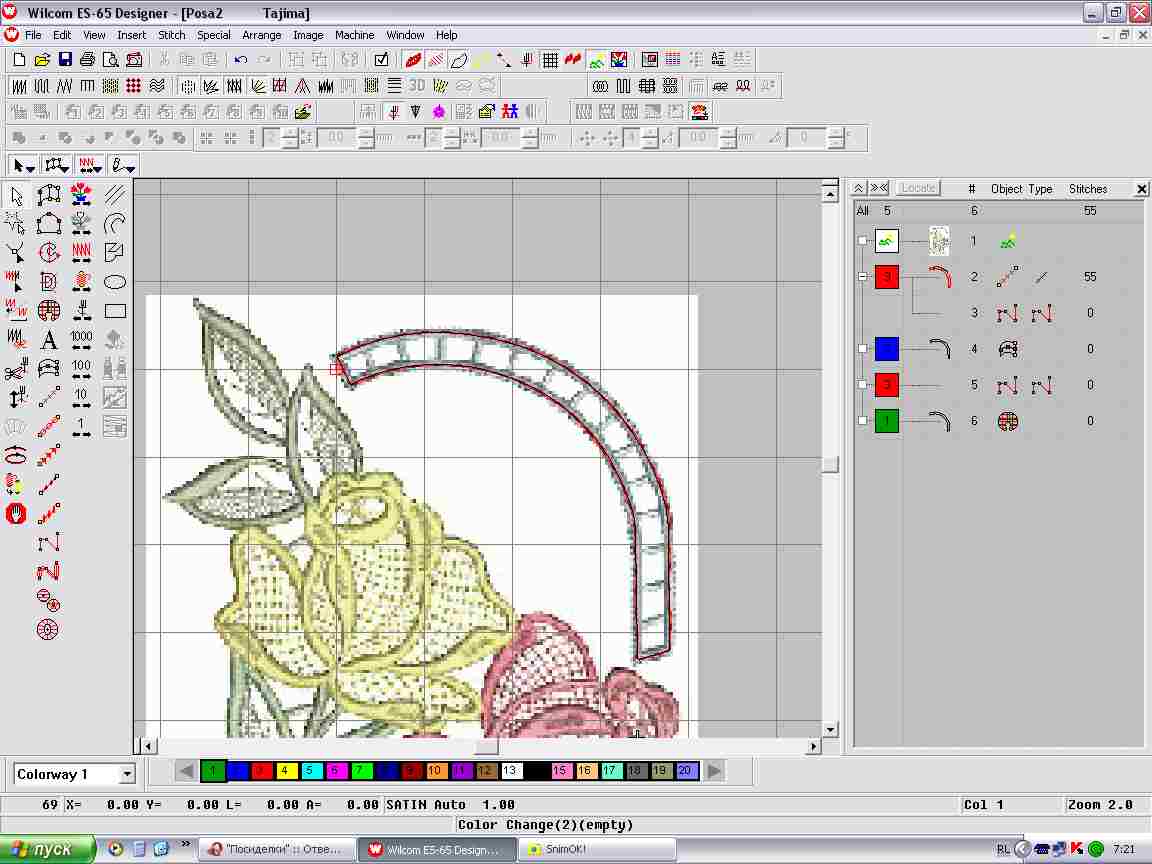Viewport: 1152px width, 864px height.
Task: Click the Print icon in toolbar
Action: [x=87, y=60]
